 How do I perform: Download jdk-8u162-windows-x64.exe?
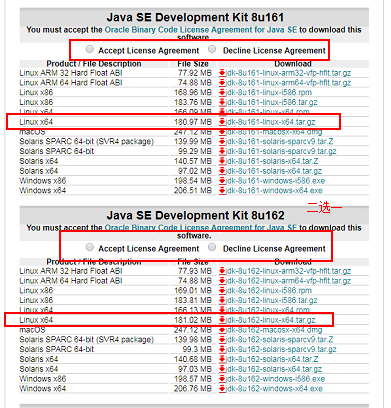click(274, 389)
